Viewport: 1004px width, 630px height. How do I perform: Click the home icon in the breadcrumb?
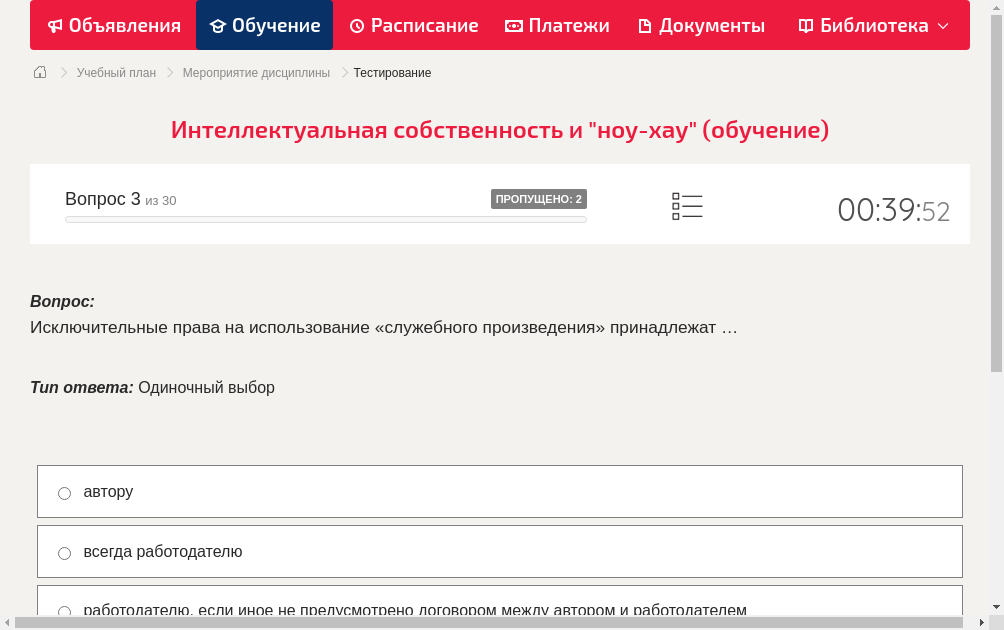(39, 72)
